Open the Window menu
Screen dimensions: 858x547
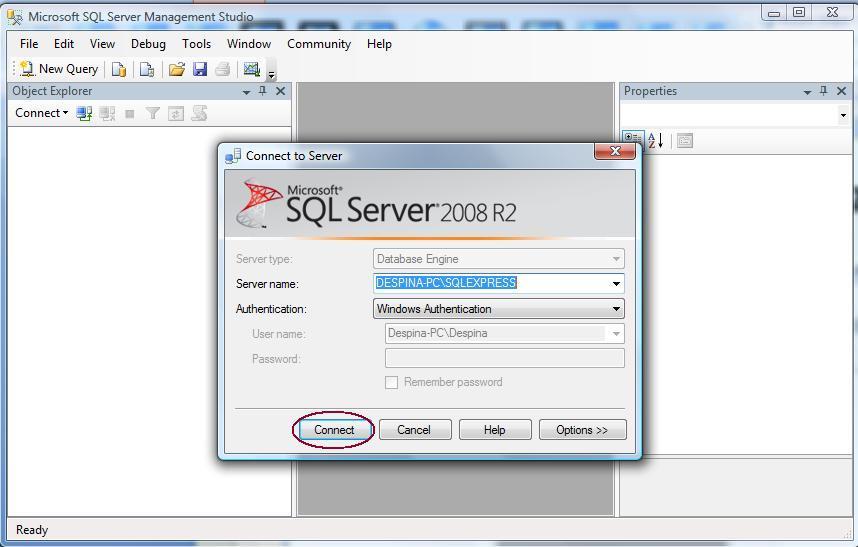point(249,44)
